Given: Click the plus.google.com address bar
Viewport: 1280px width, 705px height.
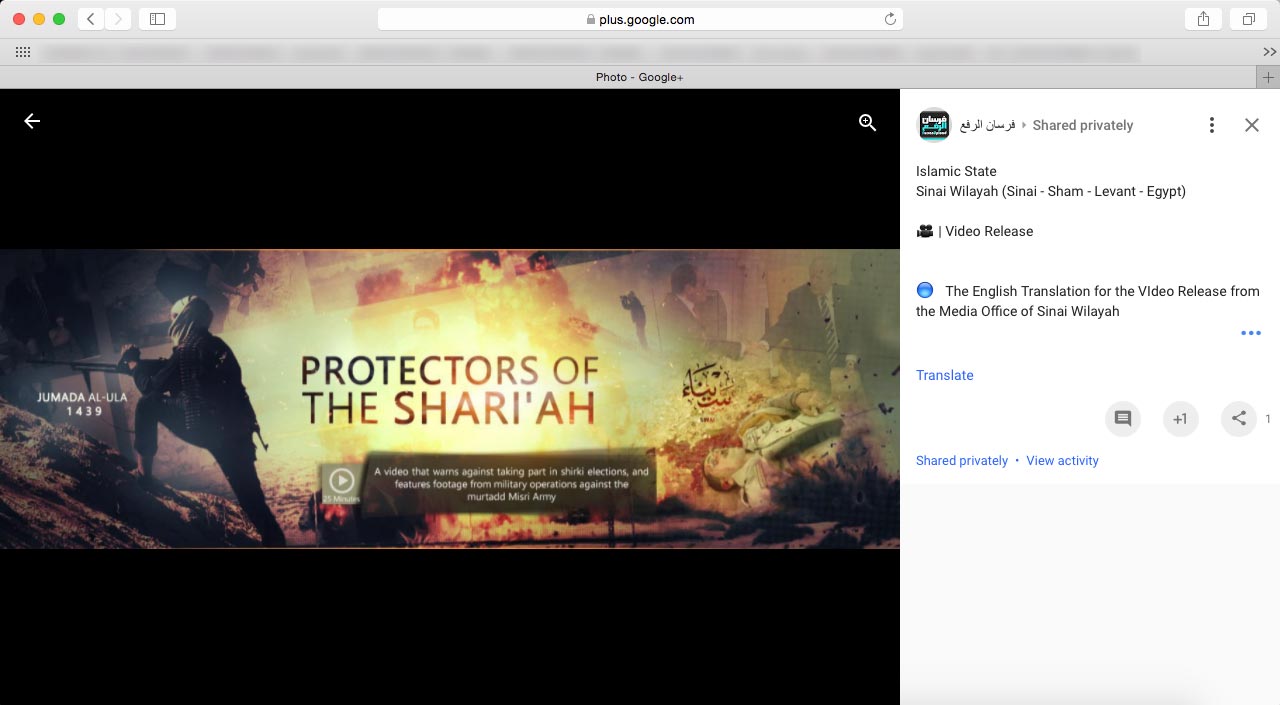Looking at the screenshot, I should click(640, 19).
